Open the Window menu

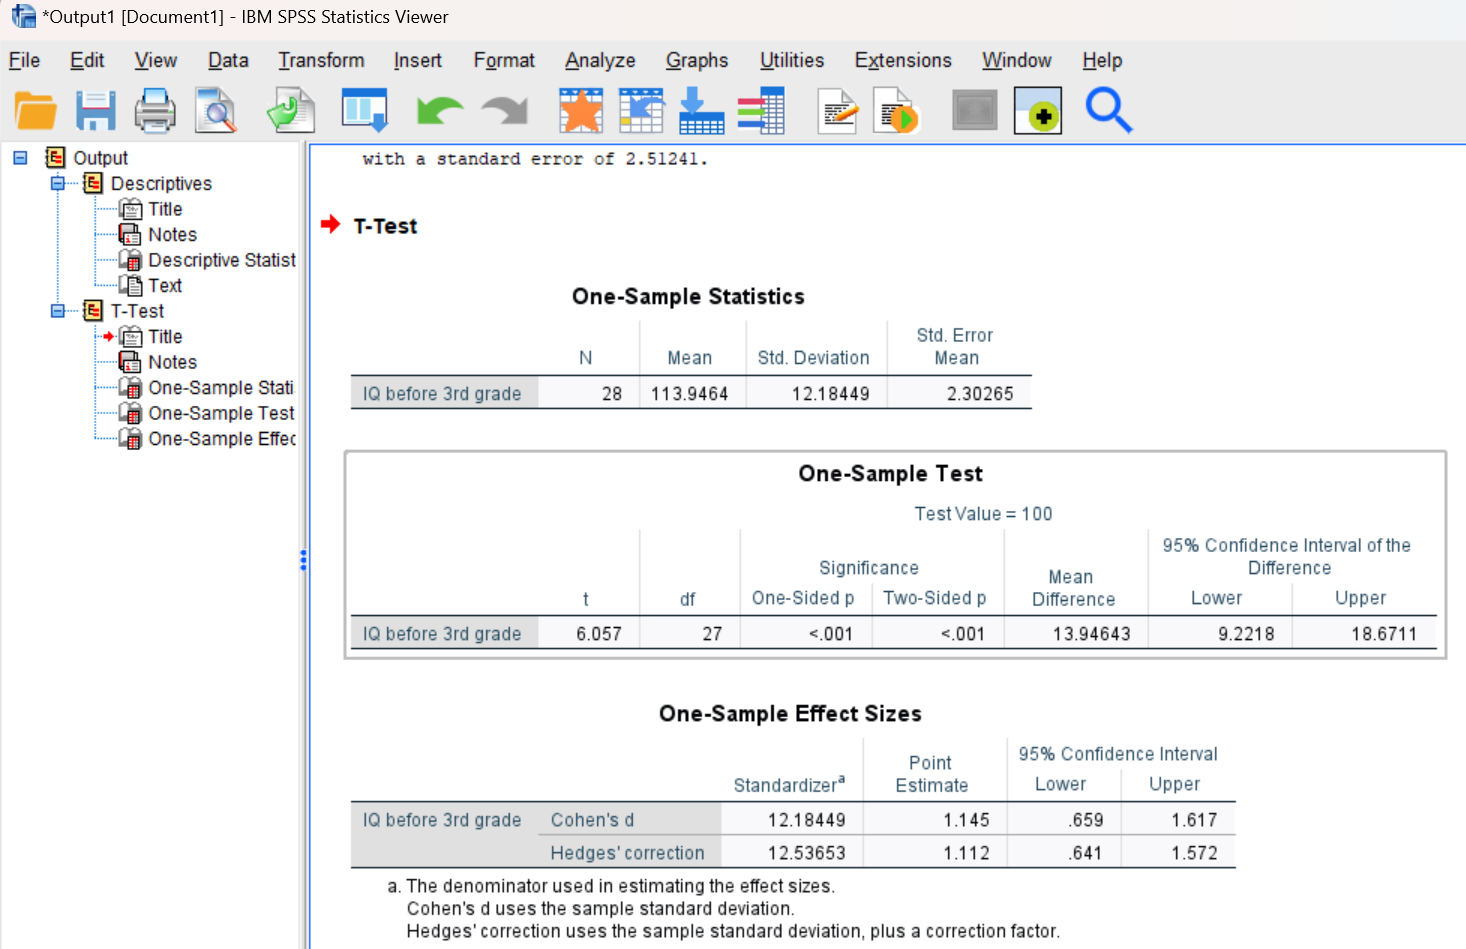click(1017, 60)
